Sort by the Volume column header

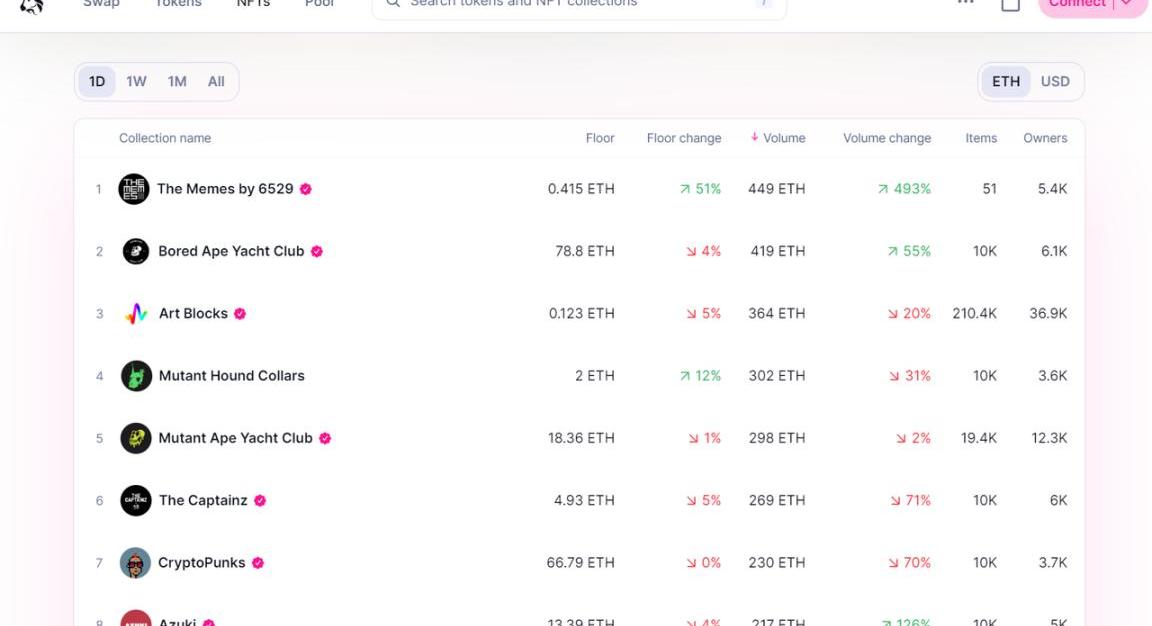tap(784, 138)
